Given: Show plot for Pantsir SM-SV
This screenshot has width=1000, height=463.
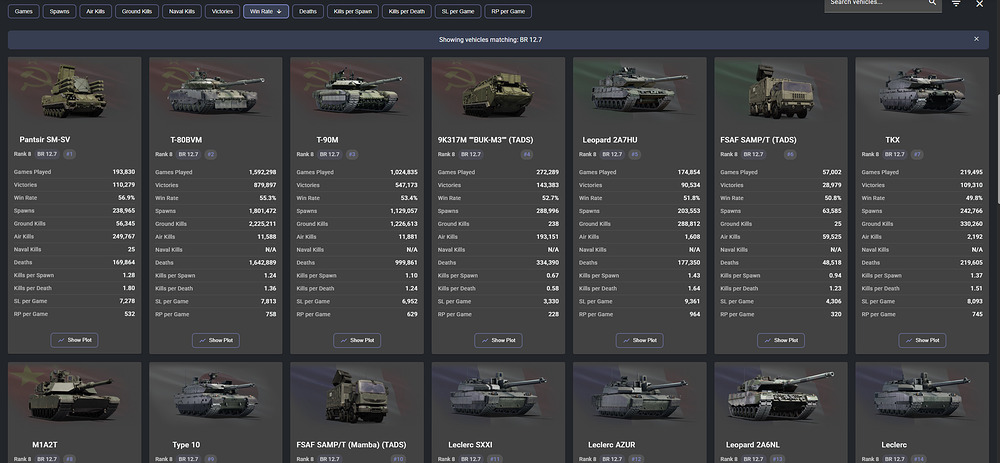Looking at the screenshot, I should click(74, 340).
